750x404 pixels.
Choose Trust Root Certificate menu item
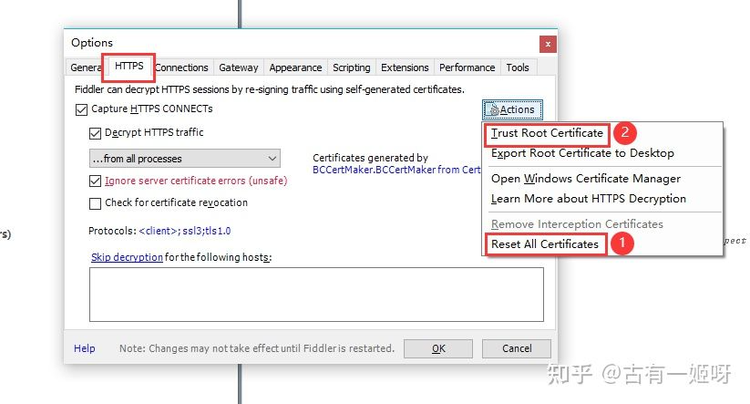point(547,133)
